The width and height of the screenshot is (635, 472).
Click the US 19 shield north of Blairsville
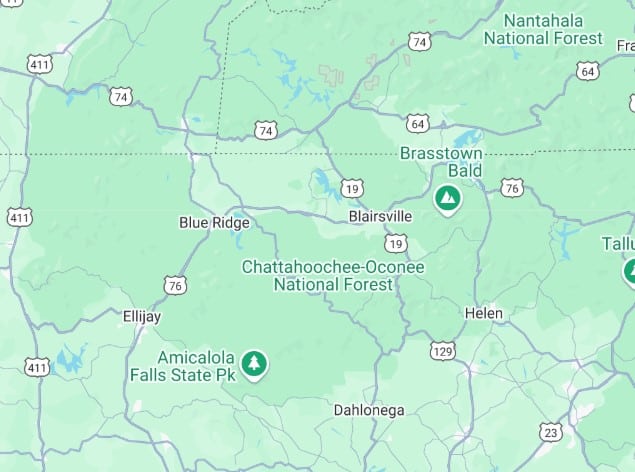click(x=352, y=189)
